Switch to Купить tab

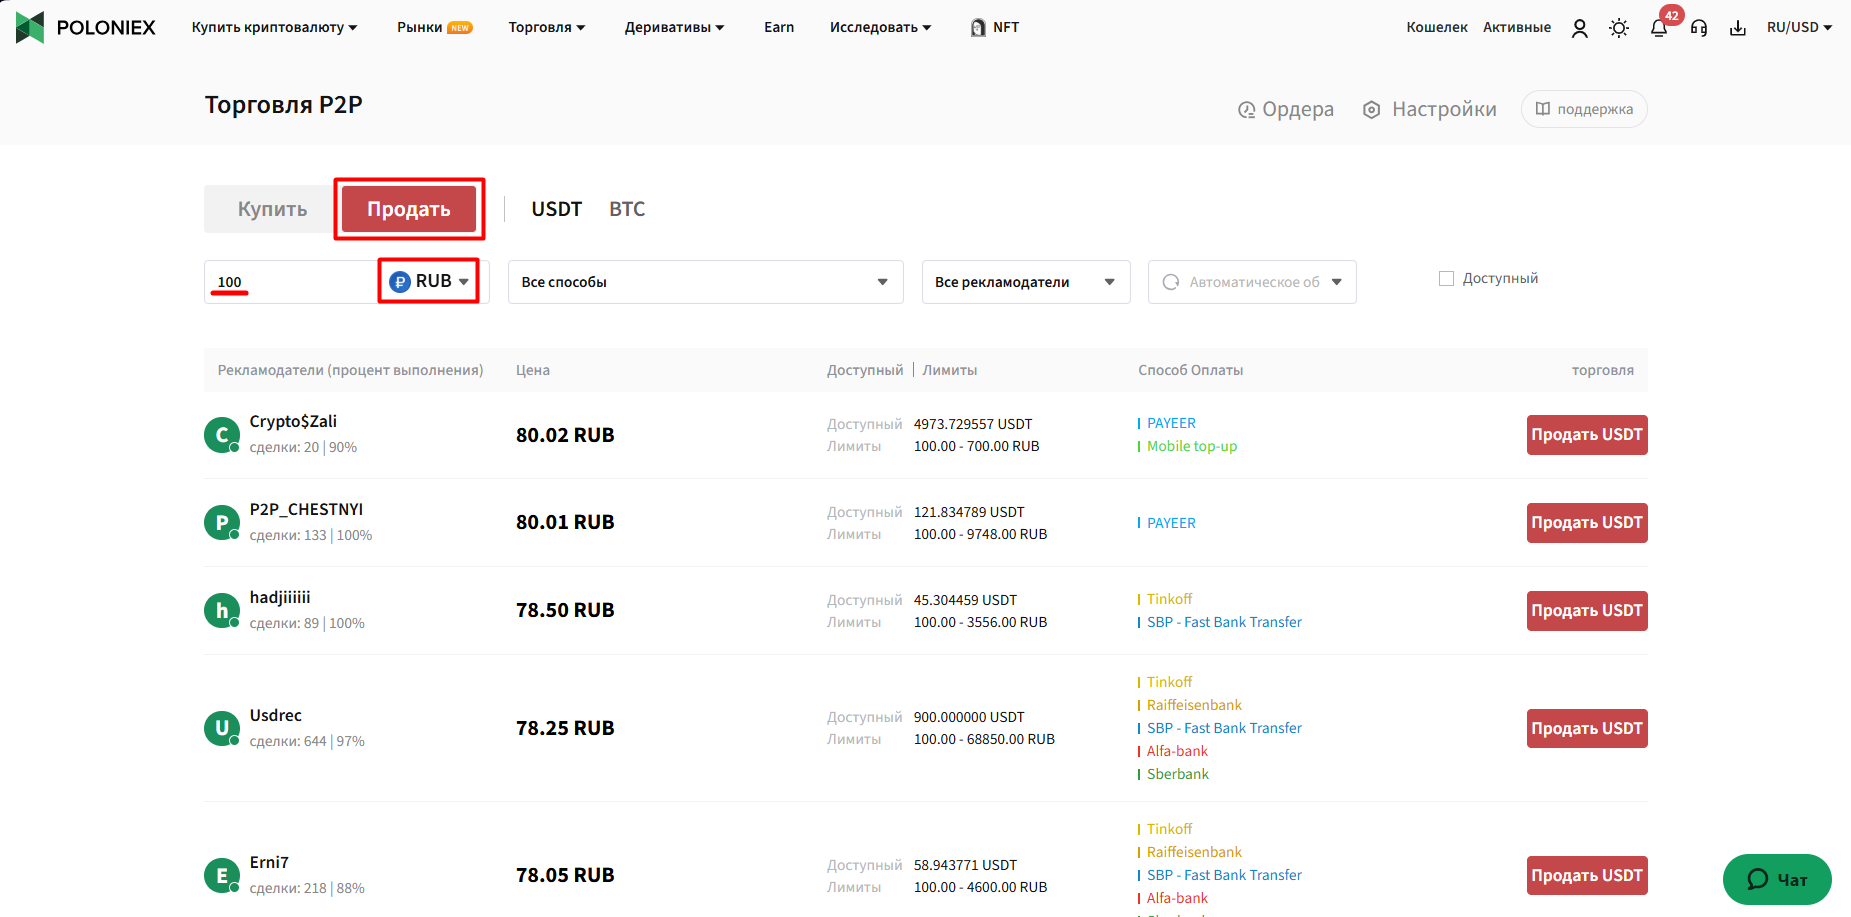click(272, 209)
